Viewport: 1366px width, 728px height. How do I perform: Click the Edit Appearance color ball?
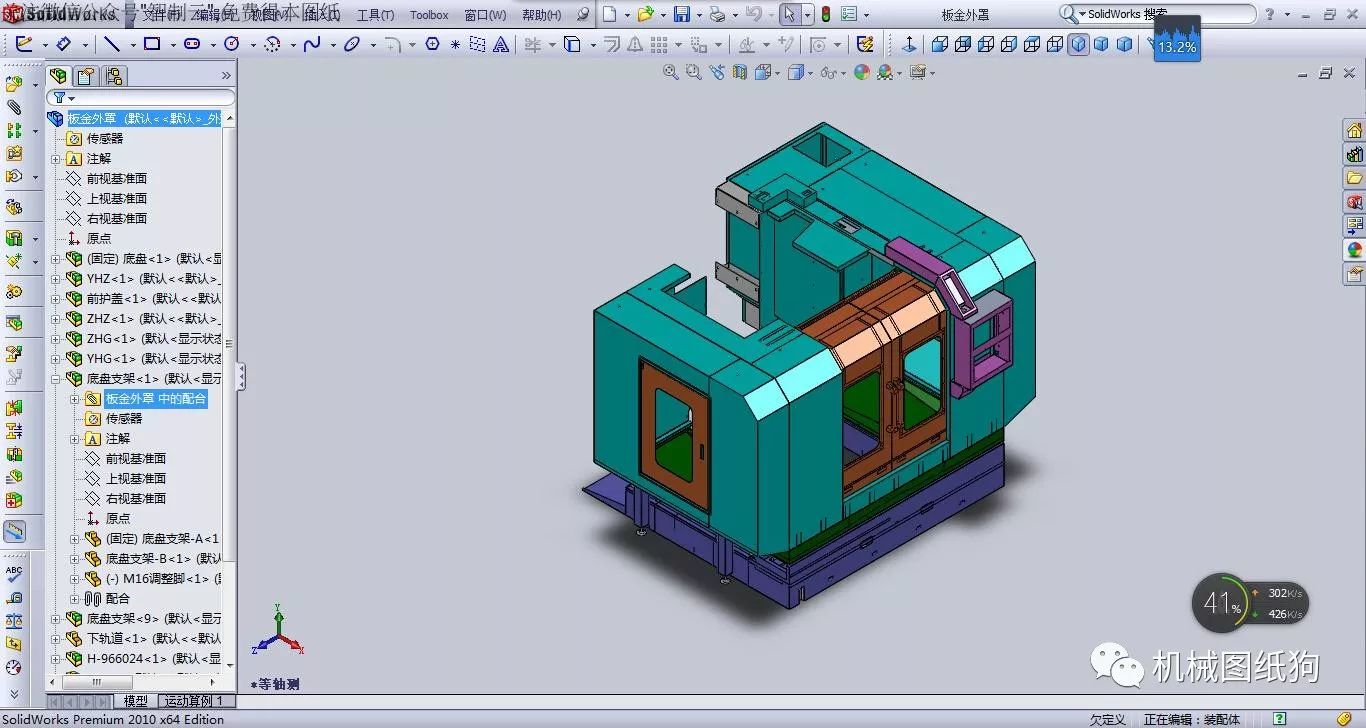[861, 72]
